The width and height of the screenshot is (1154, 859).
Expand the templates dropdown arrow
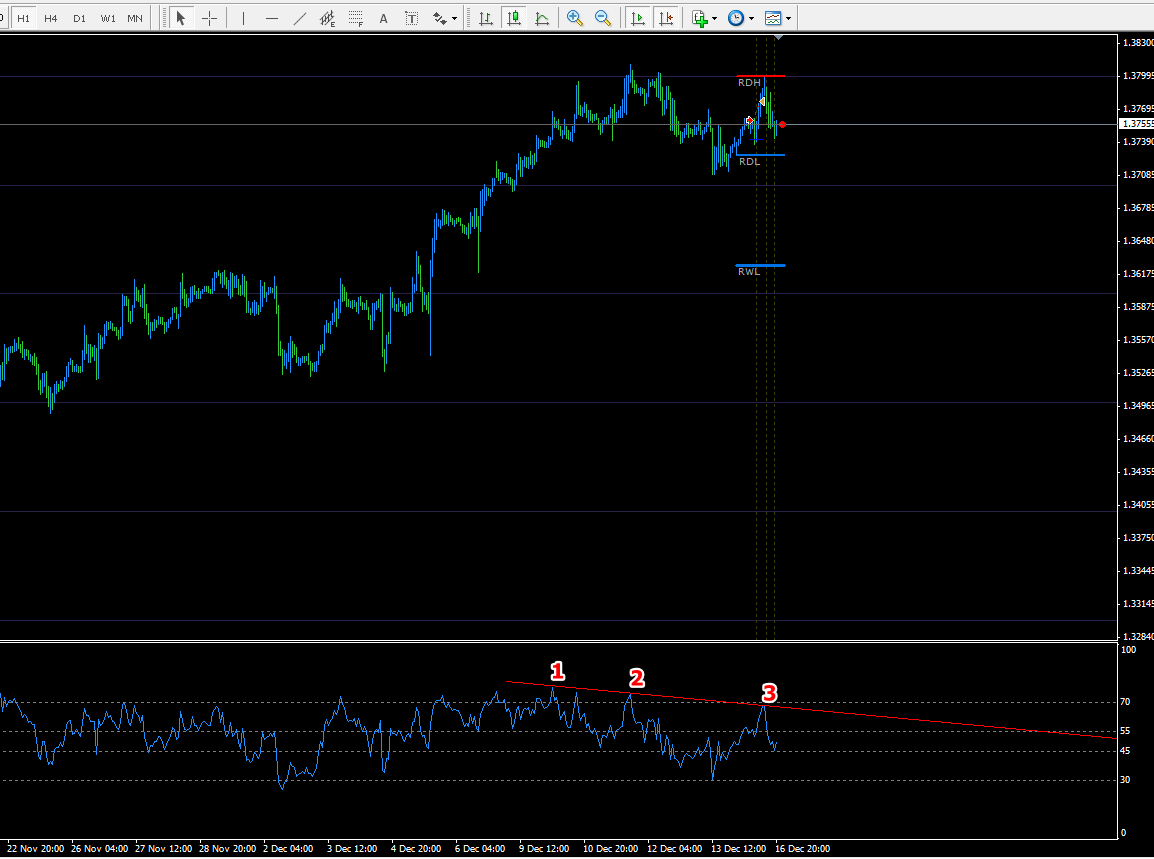[x=788, y=18]
